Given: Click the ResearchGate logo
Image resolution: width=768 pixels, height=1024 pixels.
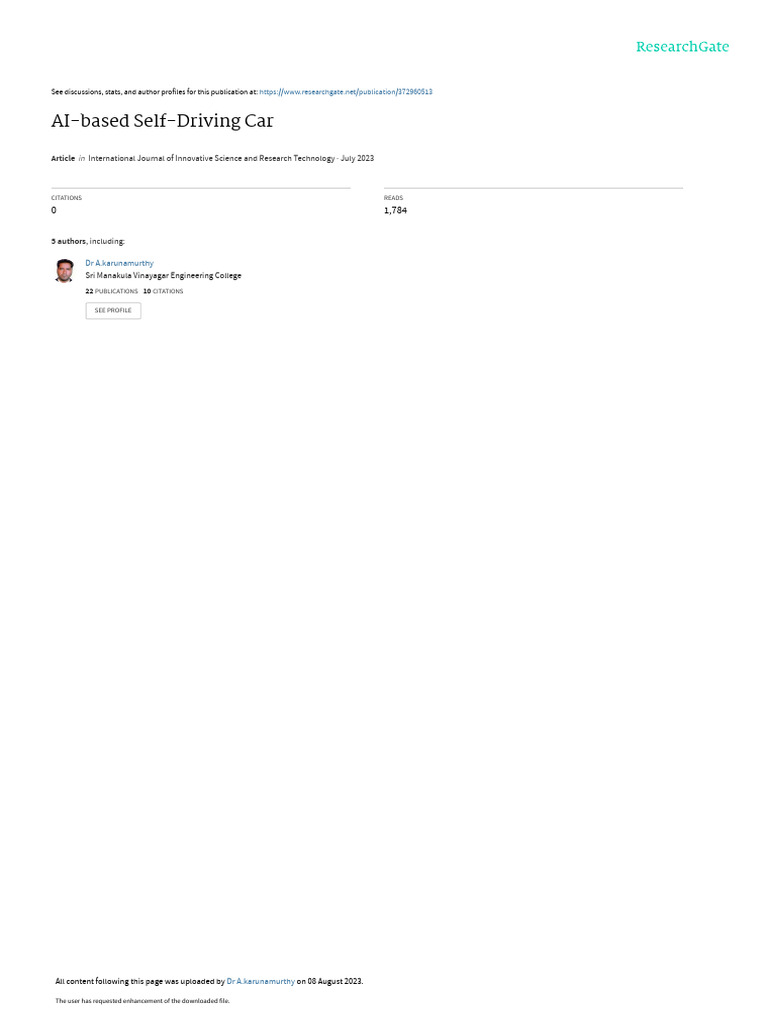Looking at the screenshot, I should tap(682, 47).
